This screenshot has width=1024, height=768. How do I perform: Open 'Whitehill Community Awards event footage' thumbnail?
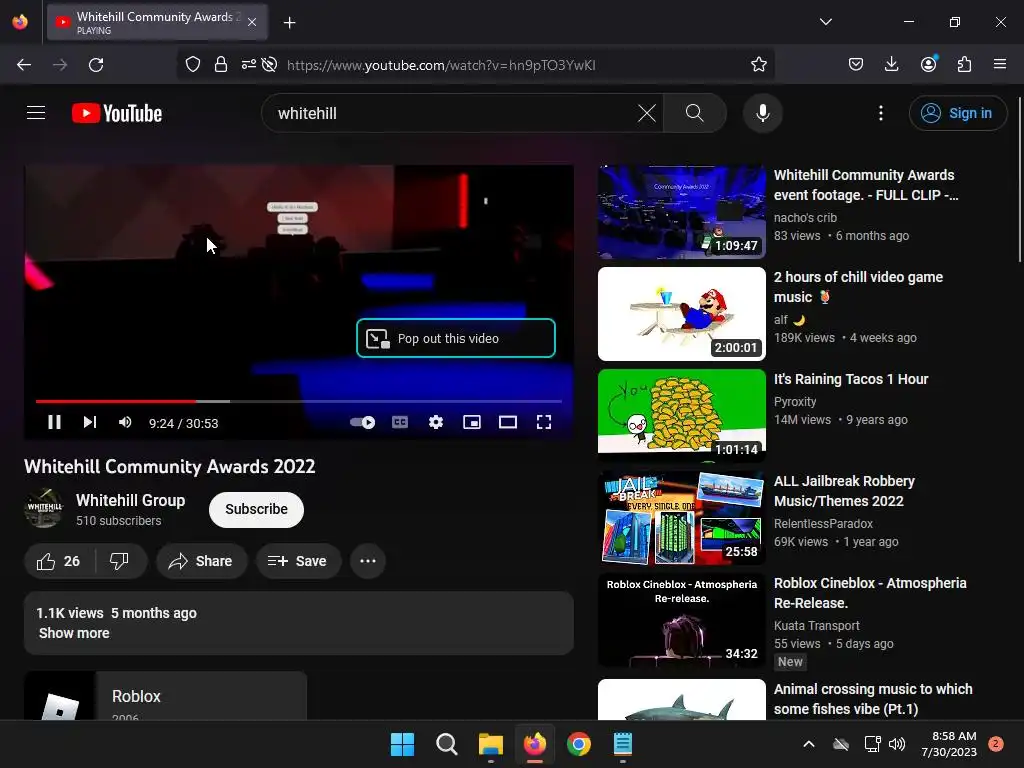[x=682, y=212]
